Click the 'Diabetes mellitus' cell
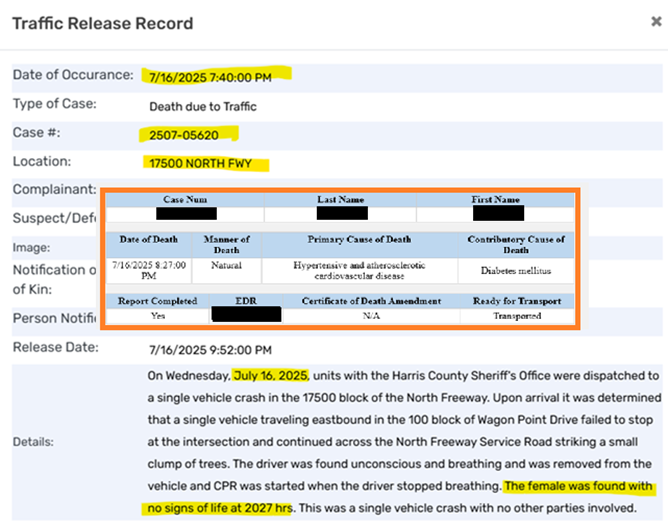This screenshot has width=668, height=524. [516, 271]
